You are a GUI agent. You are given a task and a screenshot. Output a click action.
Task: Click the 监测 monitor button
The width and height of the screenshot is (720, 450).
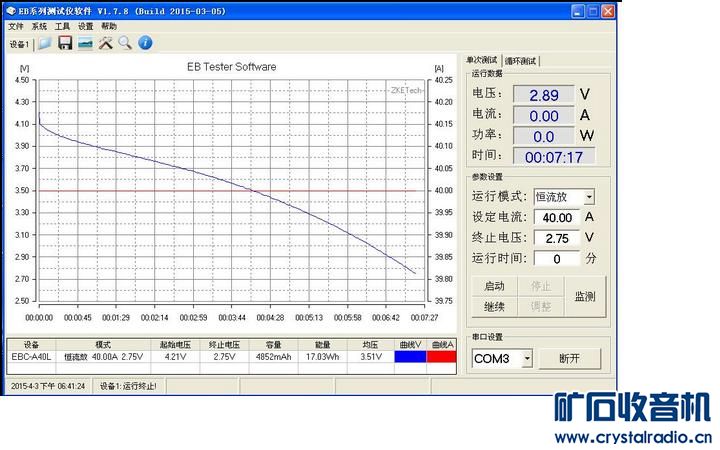point(584,296)
